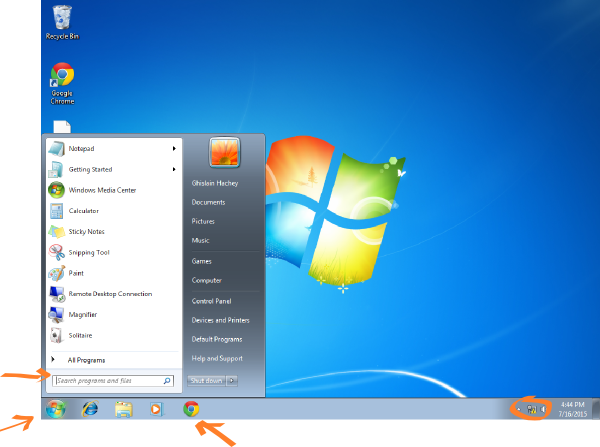Open Games from Start menu
Image resolution: width=600 pixels, height=447 pixels.
pyautogui.click(x=202, y=261)
